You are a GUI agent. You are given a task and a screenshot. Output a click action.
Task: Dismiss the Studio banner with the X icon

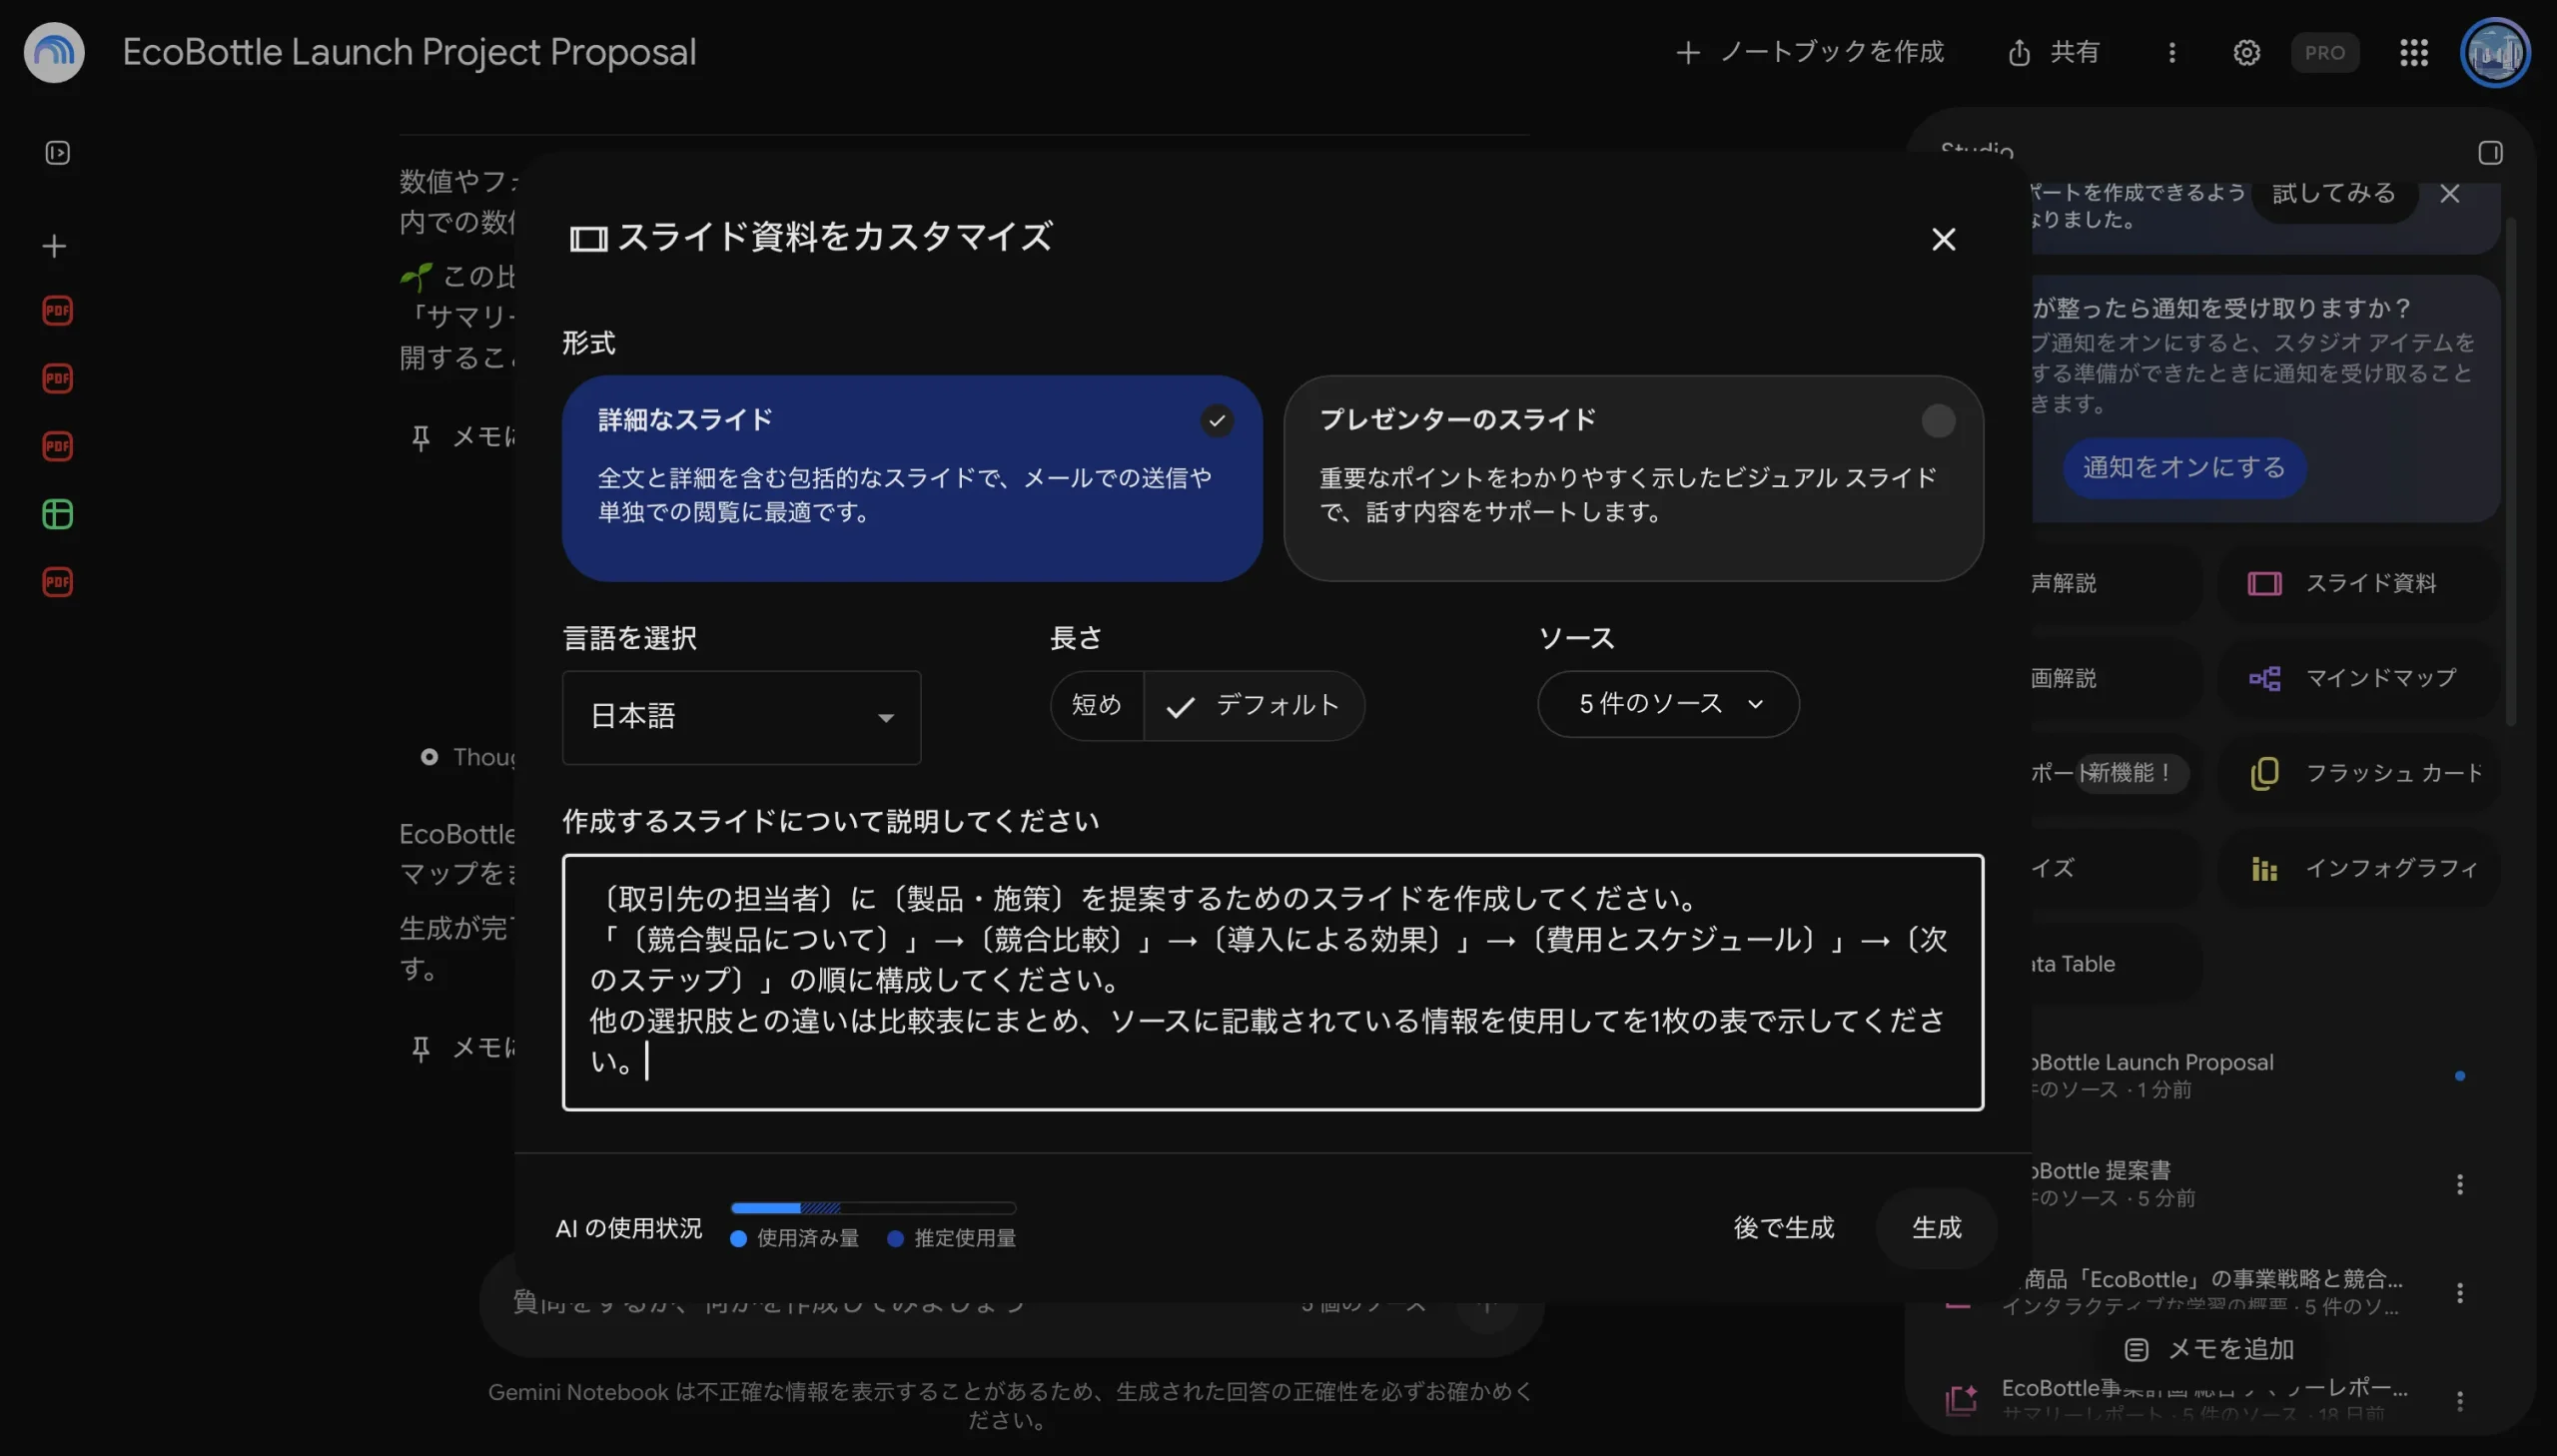(x=2449, y=193)
